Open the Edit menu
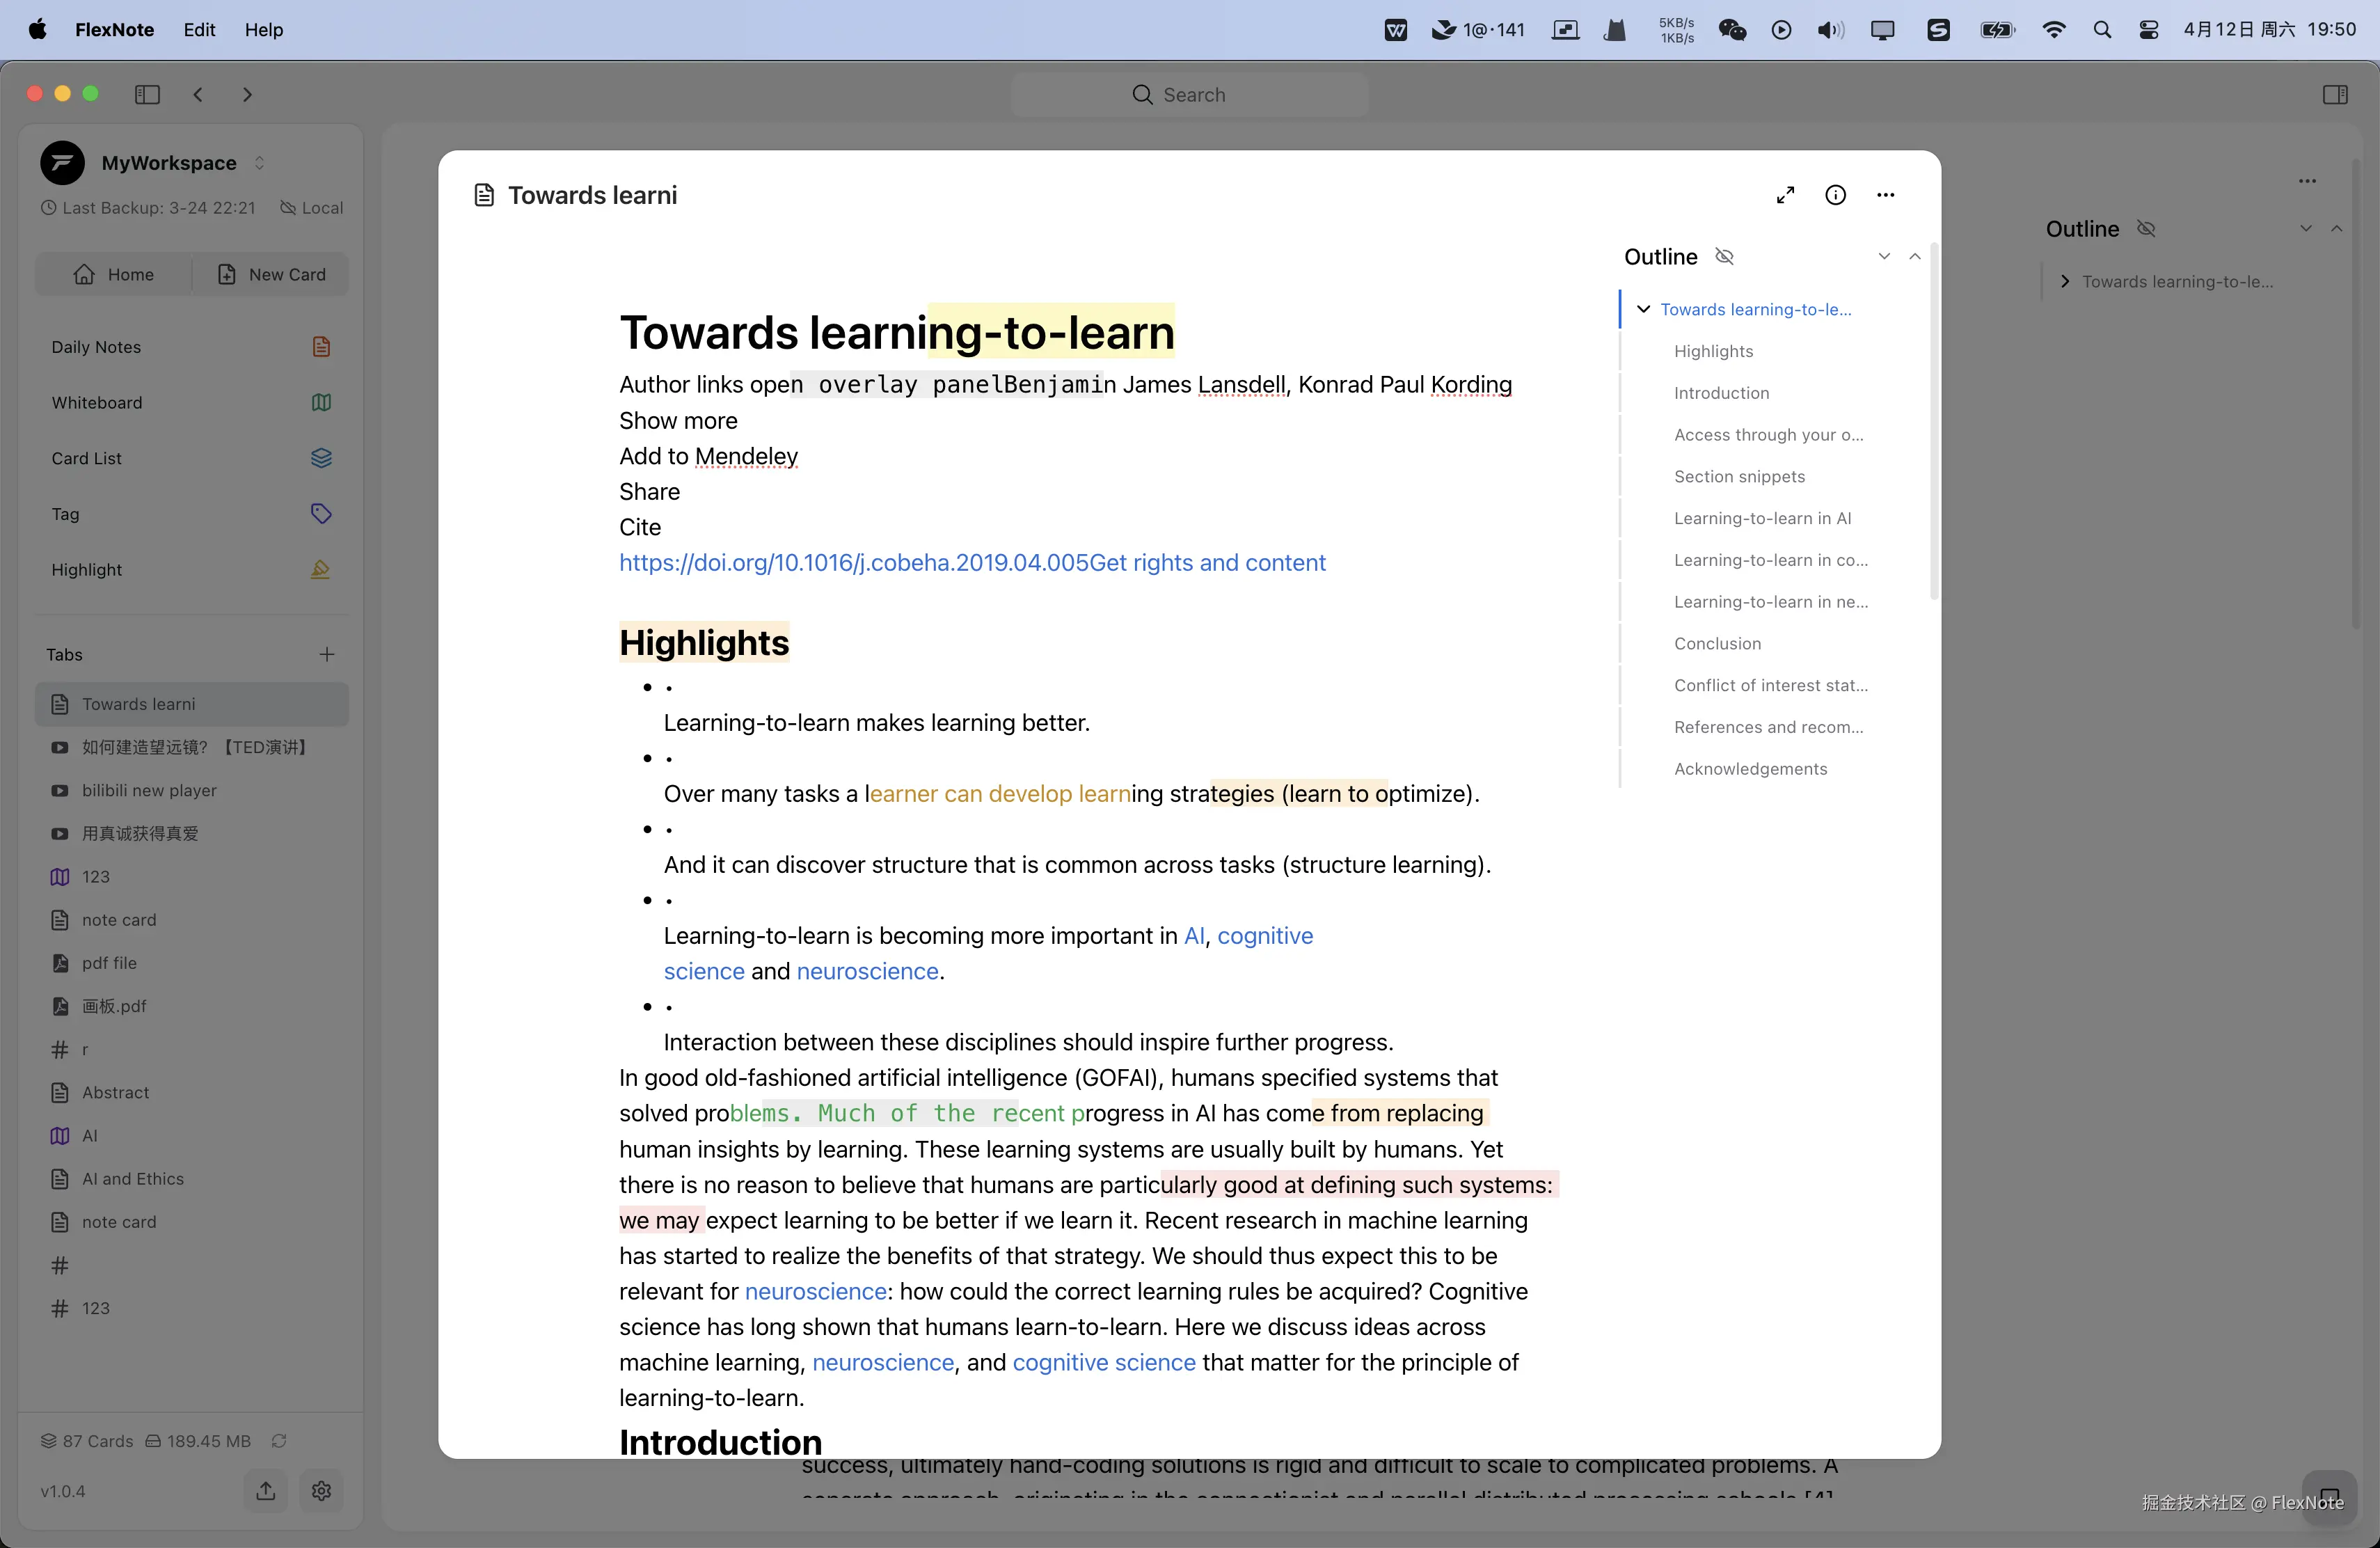Viewport: 2380px width, 1548px height. pos(199,30)
